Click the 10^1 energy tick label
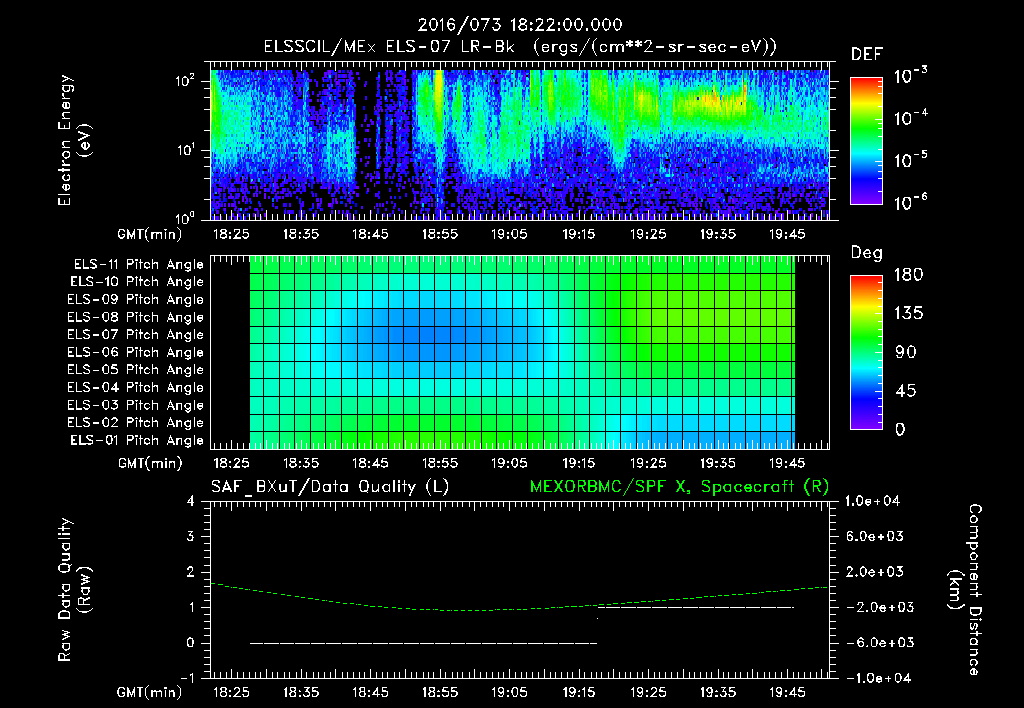The image size is (1024, 708). 185,150
